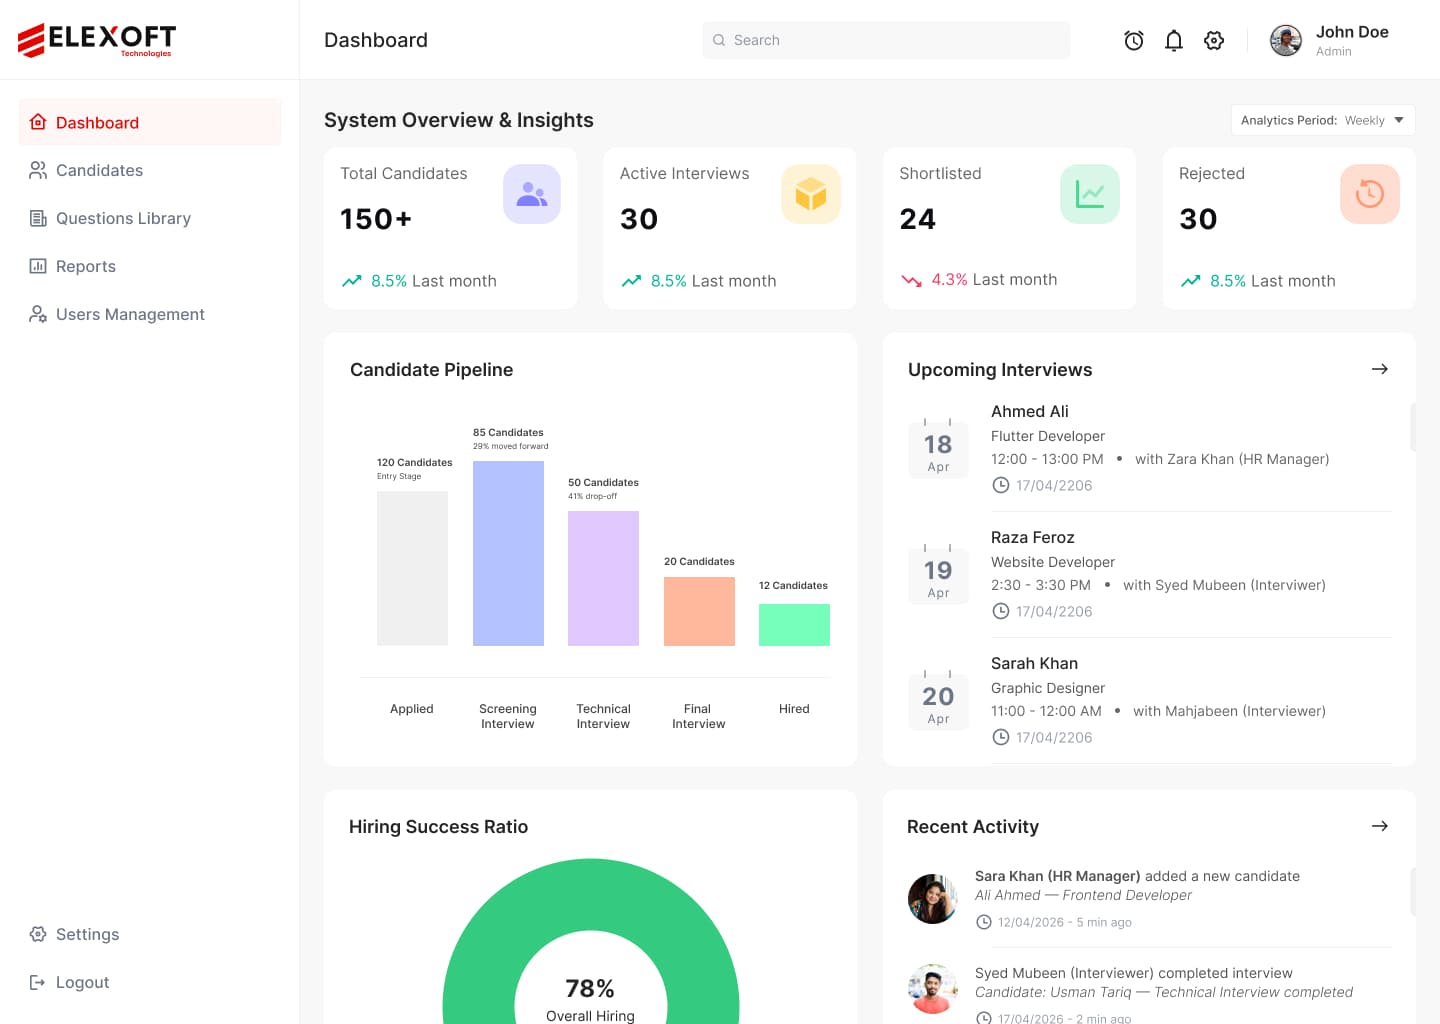Click "Candidate: Usman Tariq" activity text

click(x=1053, y=992)
